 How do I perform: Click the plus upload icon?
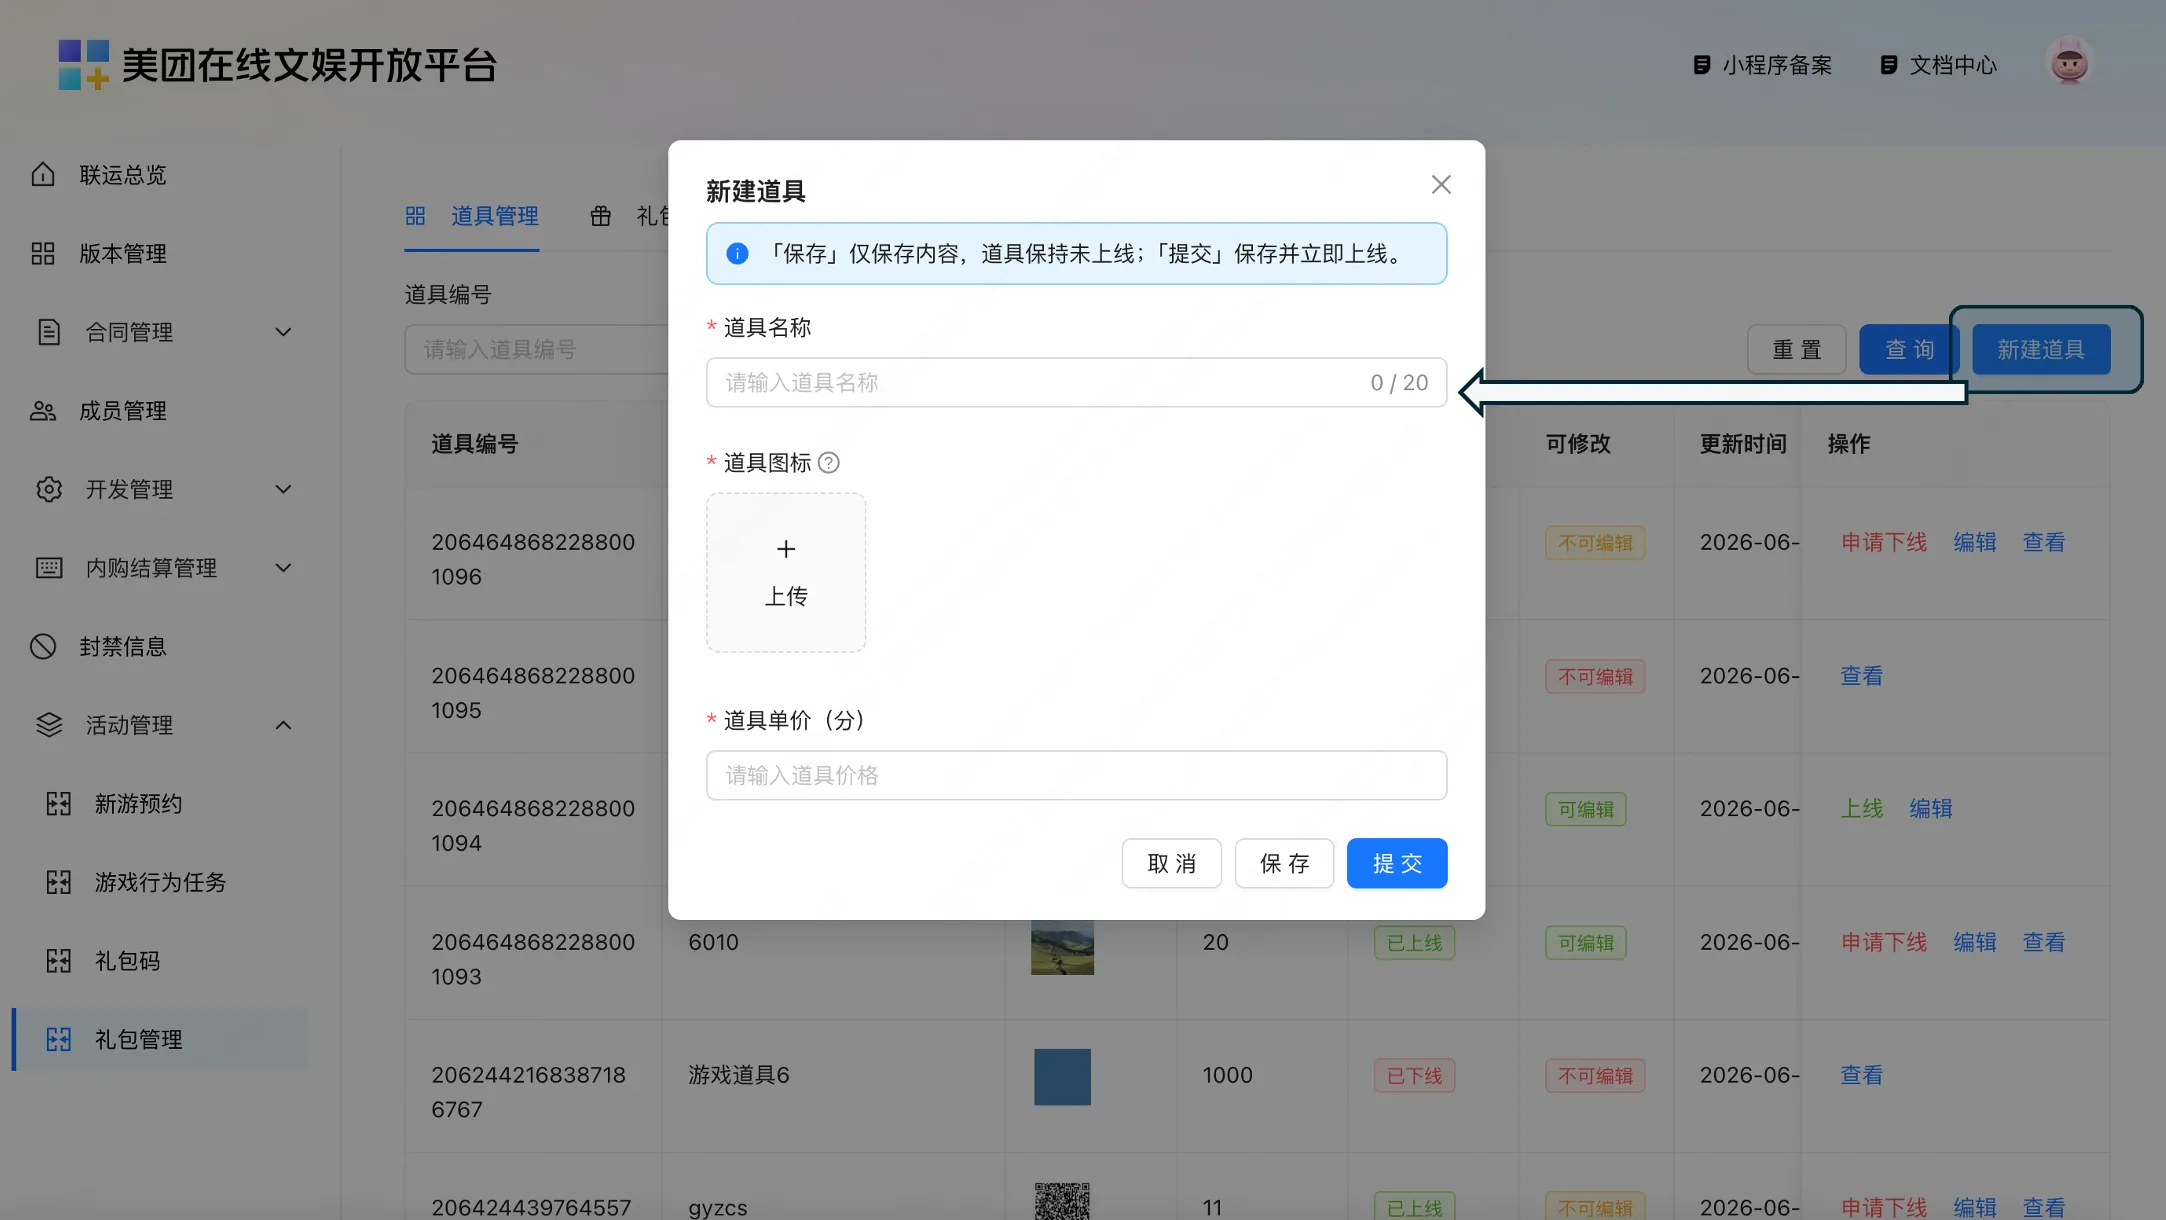click(786, 549)
